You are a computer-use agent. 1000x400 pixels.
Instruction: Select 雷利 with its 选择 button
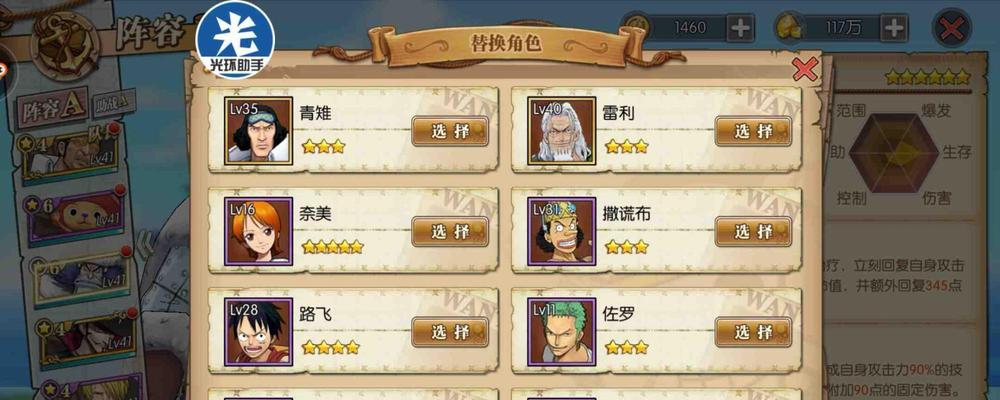coord(753,131)
